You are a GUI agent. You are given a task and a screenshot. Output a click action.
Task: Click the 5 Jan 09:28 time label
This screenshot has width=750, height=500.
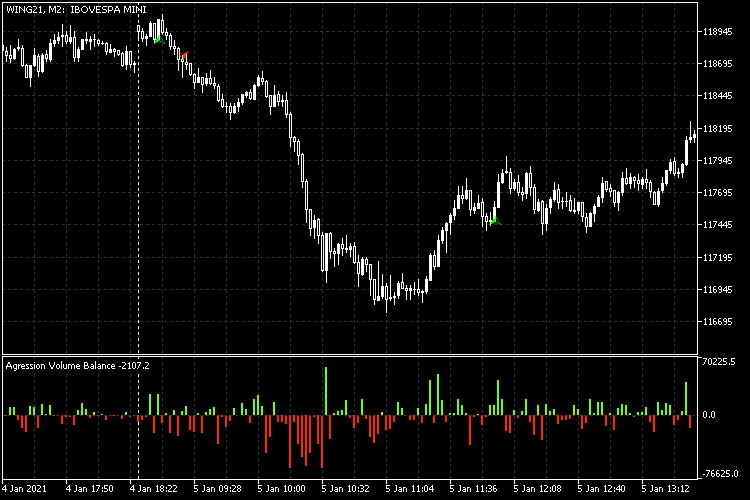(217, 489)
